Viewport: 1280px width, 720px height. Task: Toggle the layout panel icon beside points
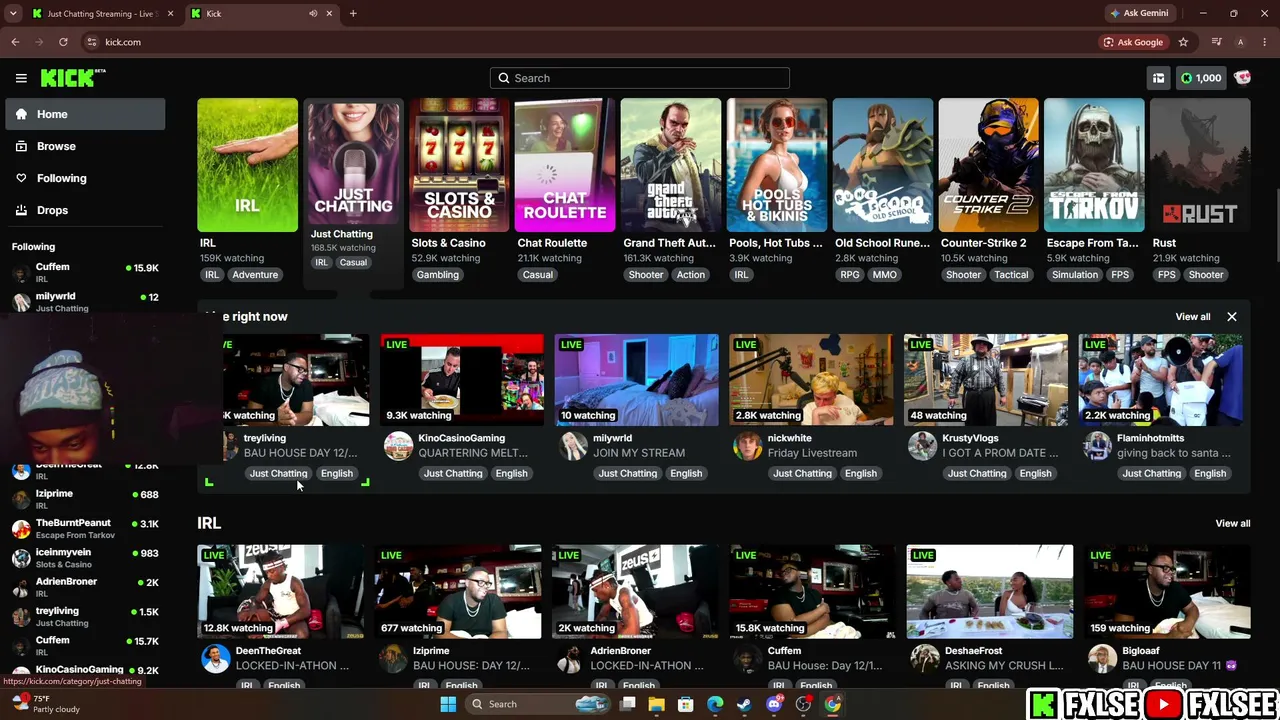click(x=1158, y=78)
